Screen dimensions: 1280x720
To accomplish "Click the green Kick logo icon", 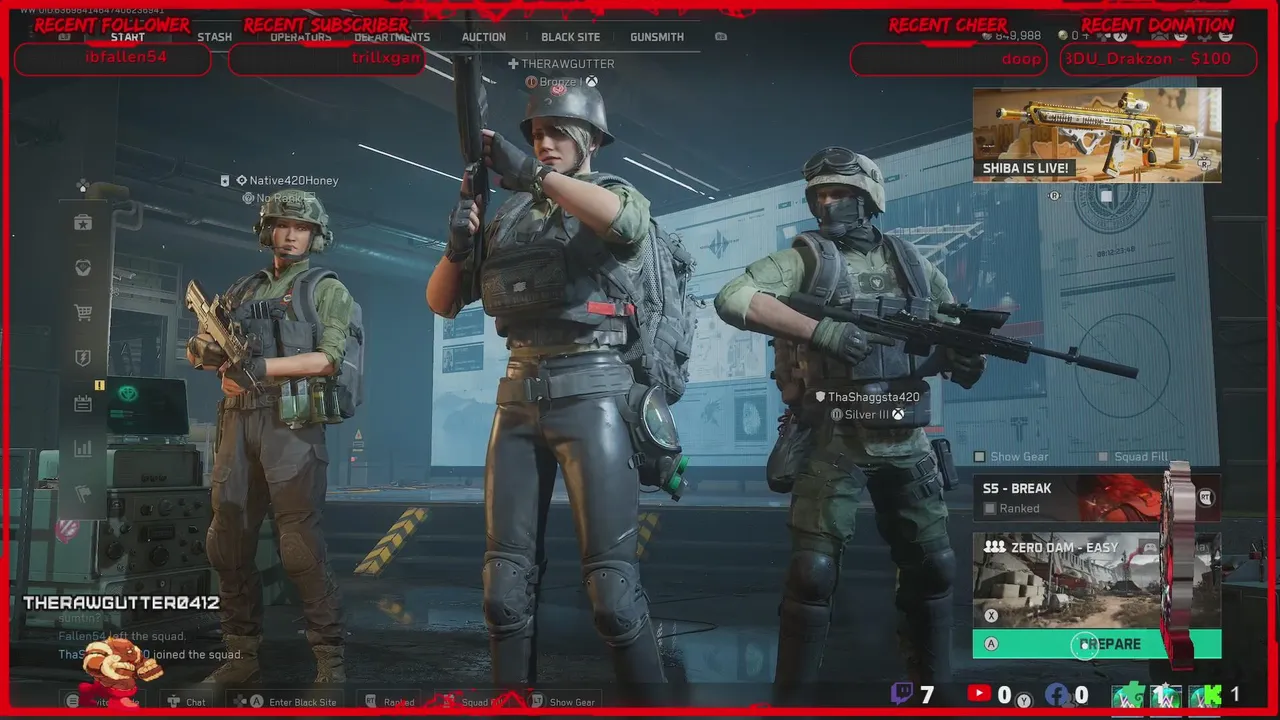I will coord(1211,695).
